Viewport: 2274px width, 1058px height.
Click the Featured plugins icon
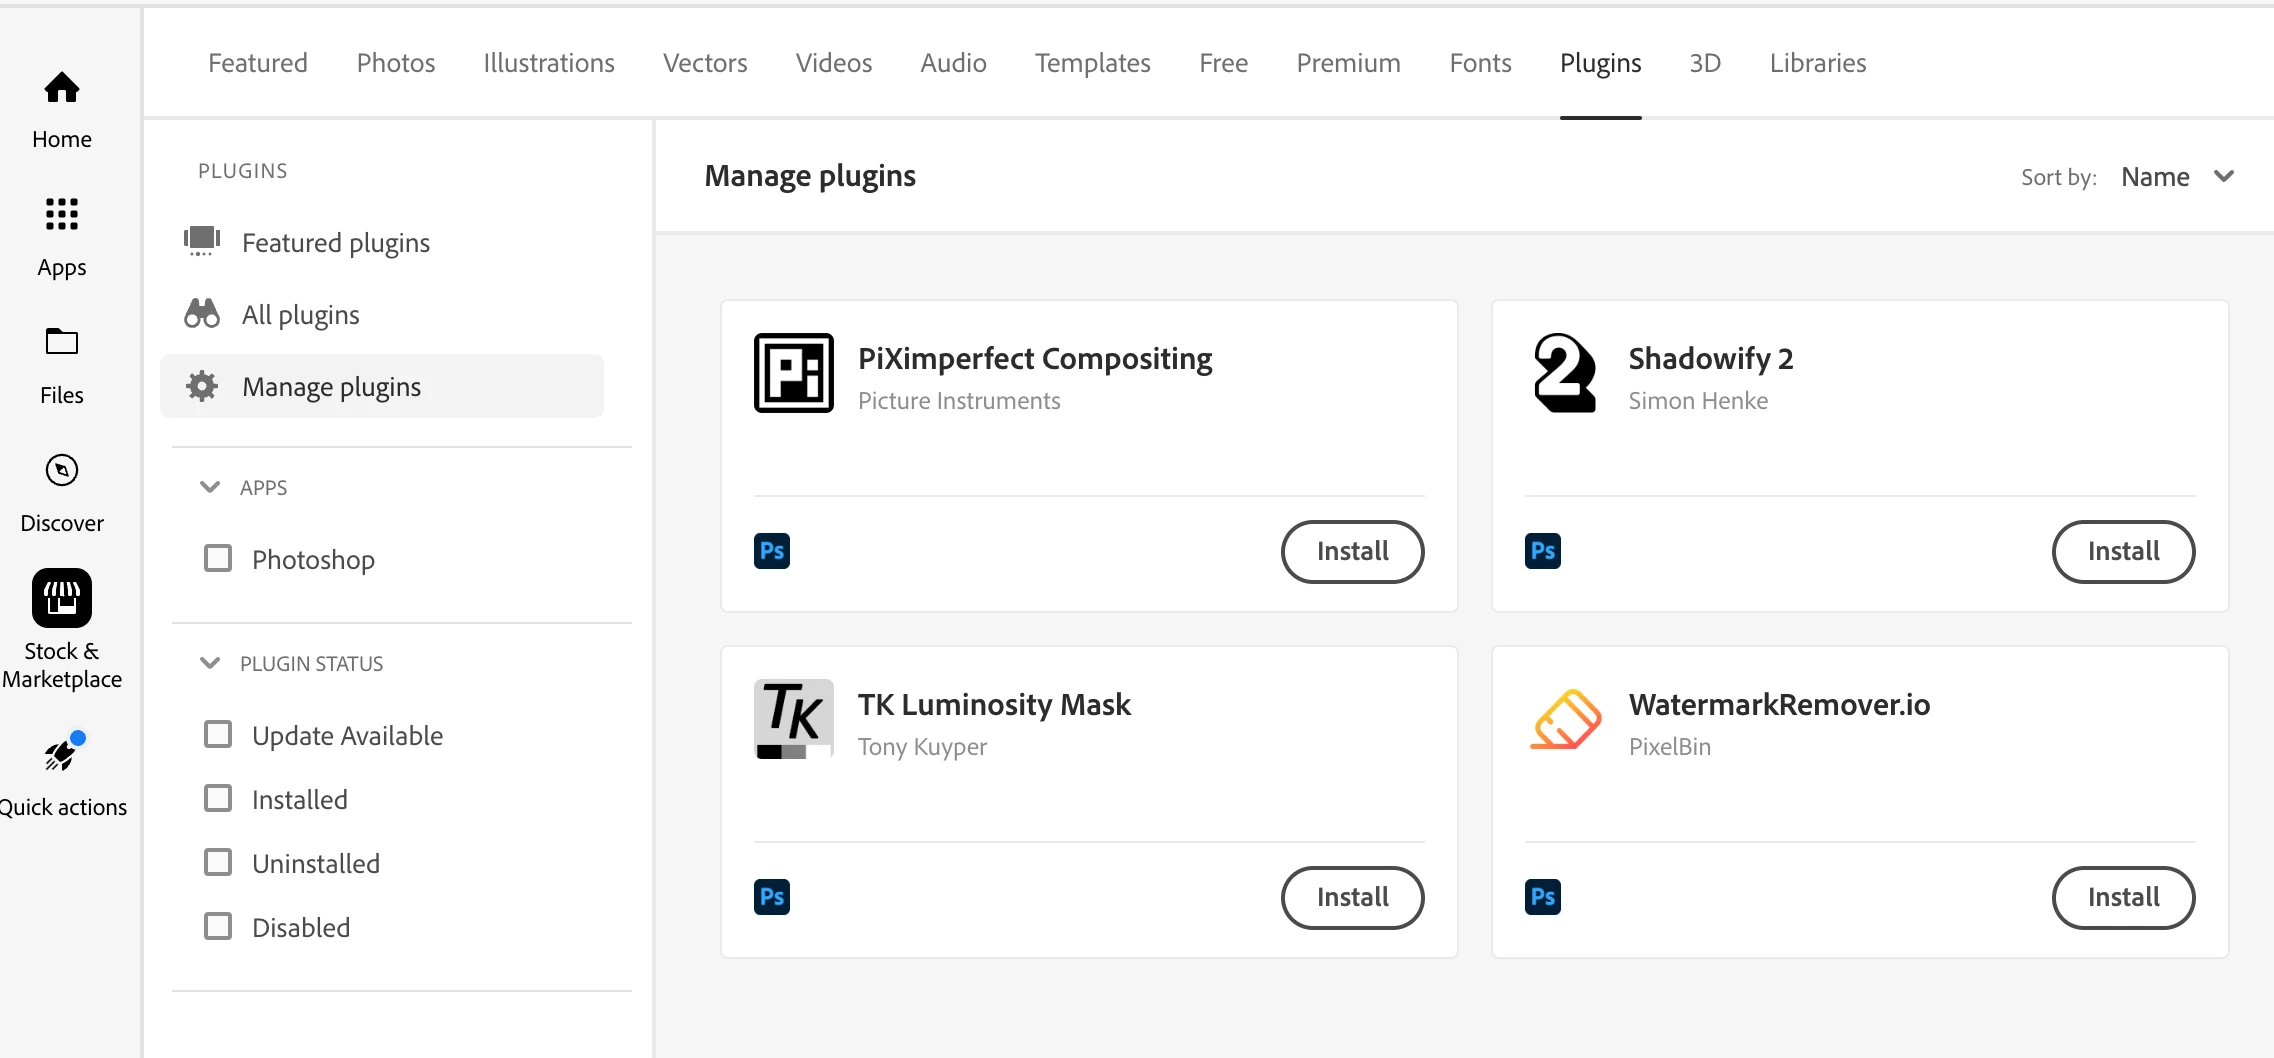coord(202,242)
